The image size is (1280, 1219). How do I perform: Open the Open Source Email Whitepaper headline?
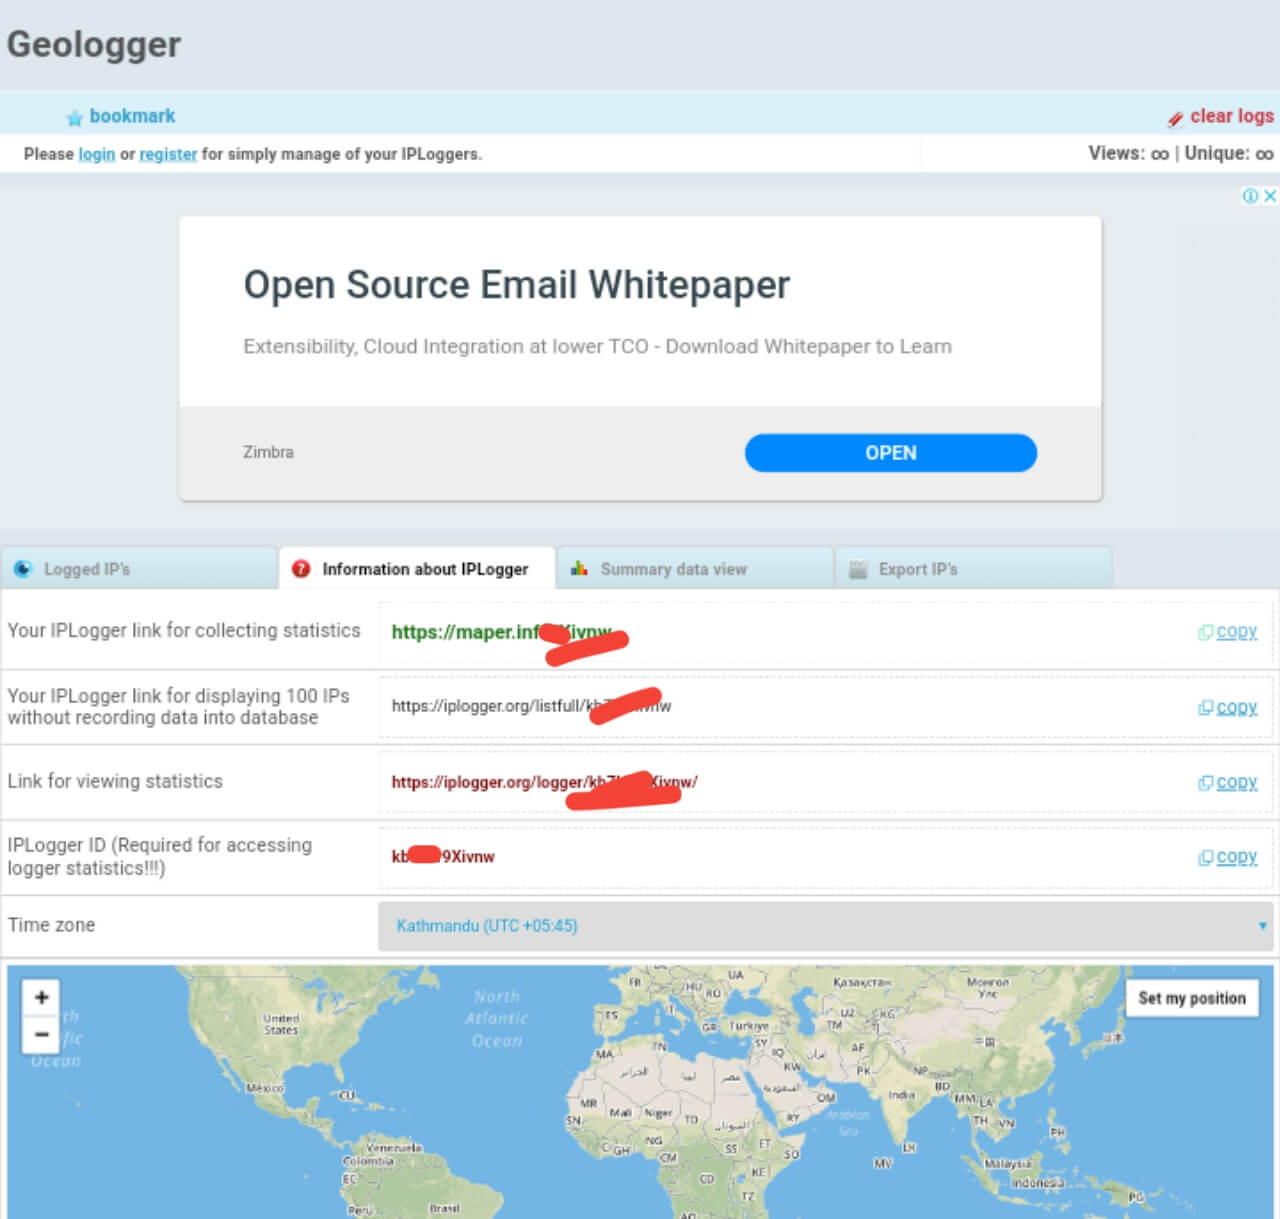(517, 285)
